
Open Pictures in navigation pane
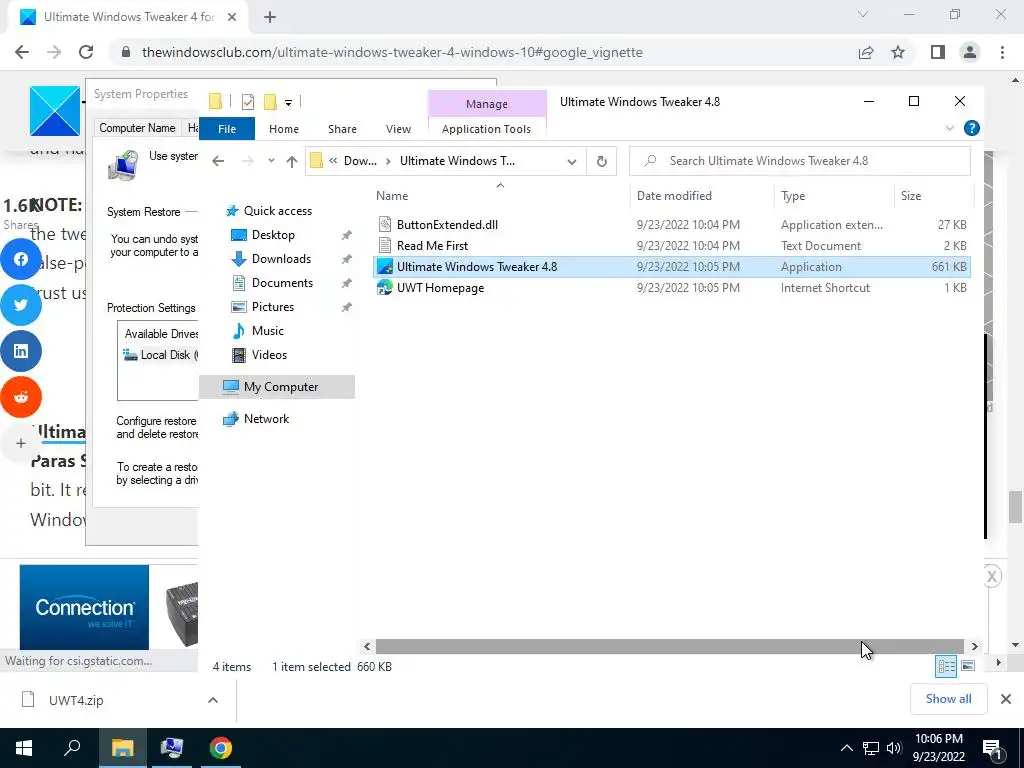272,307
